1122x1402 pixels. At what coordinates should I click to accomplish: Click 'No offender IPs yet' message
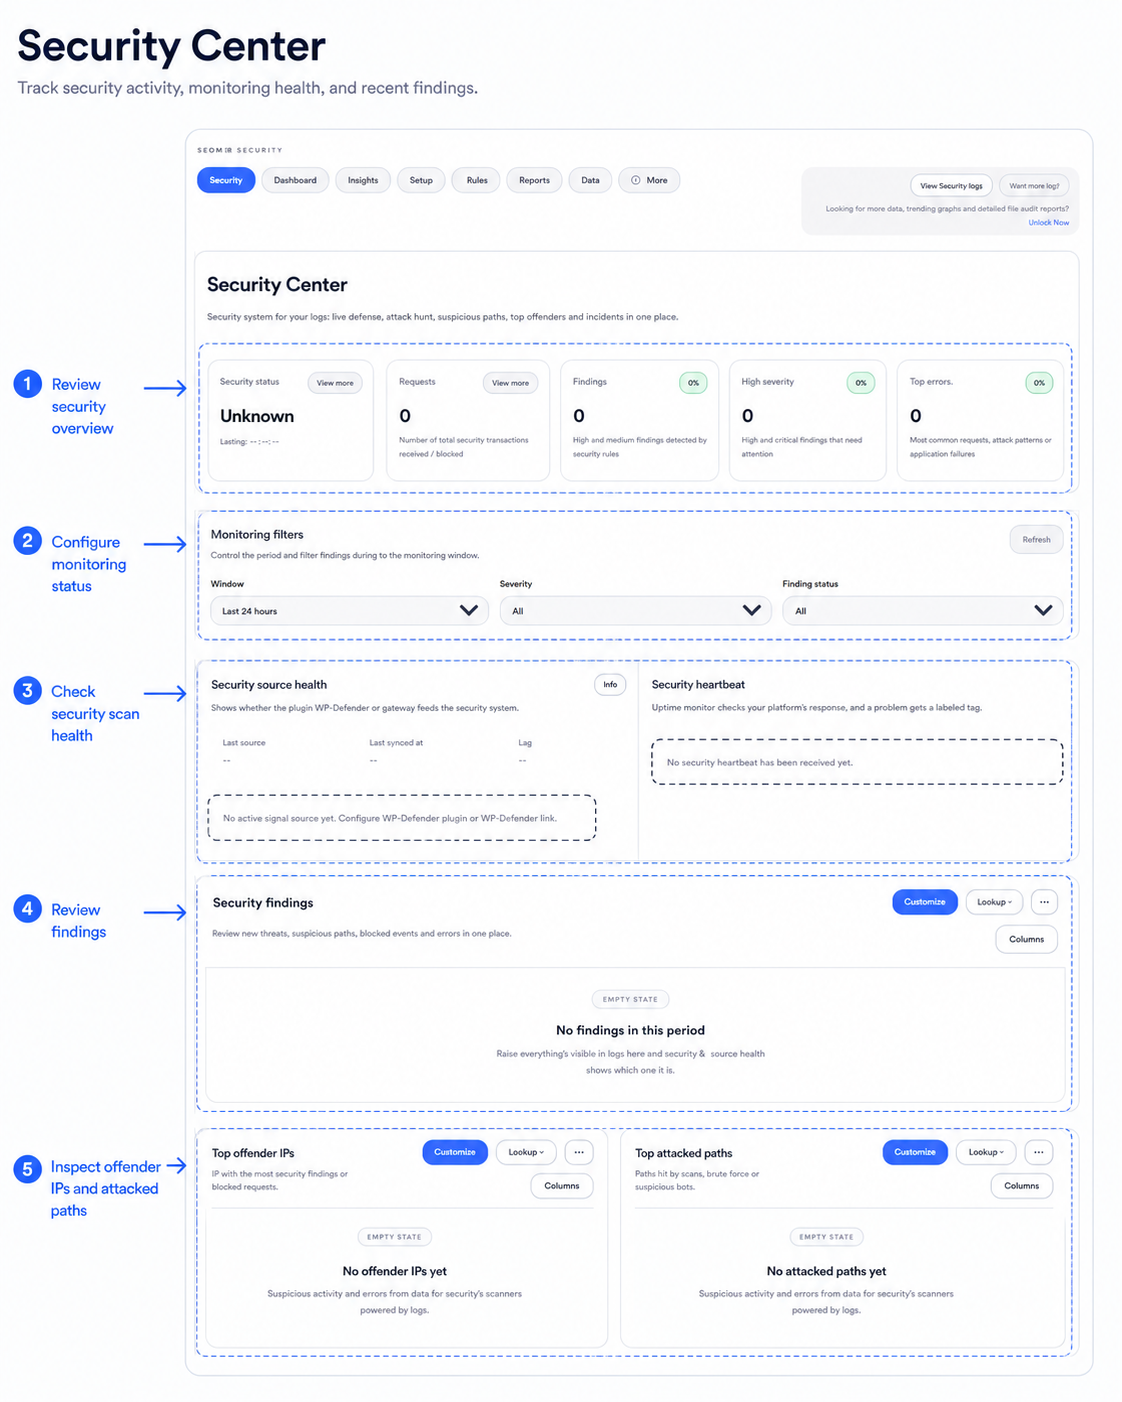click(x=395, y=1271)
